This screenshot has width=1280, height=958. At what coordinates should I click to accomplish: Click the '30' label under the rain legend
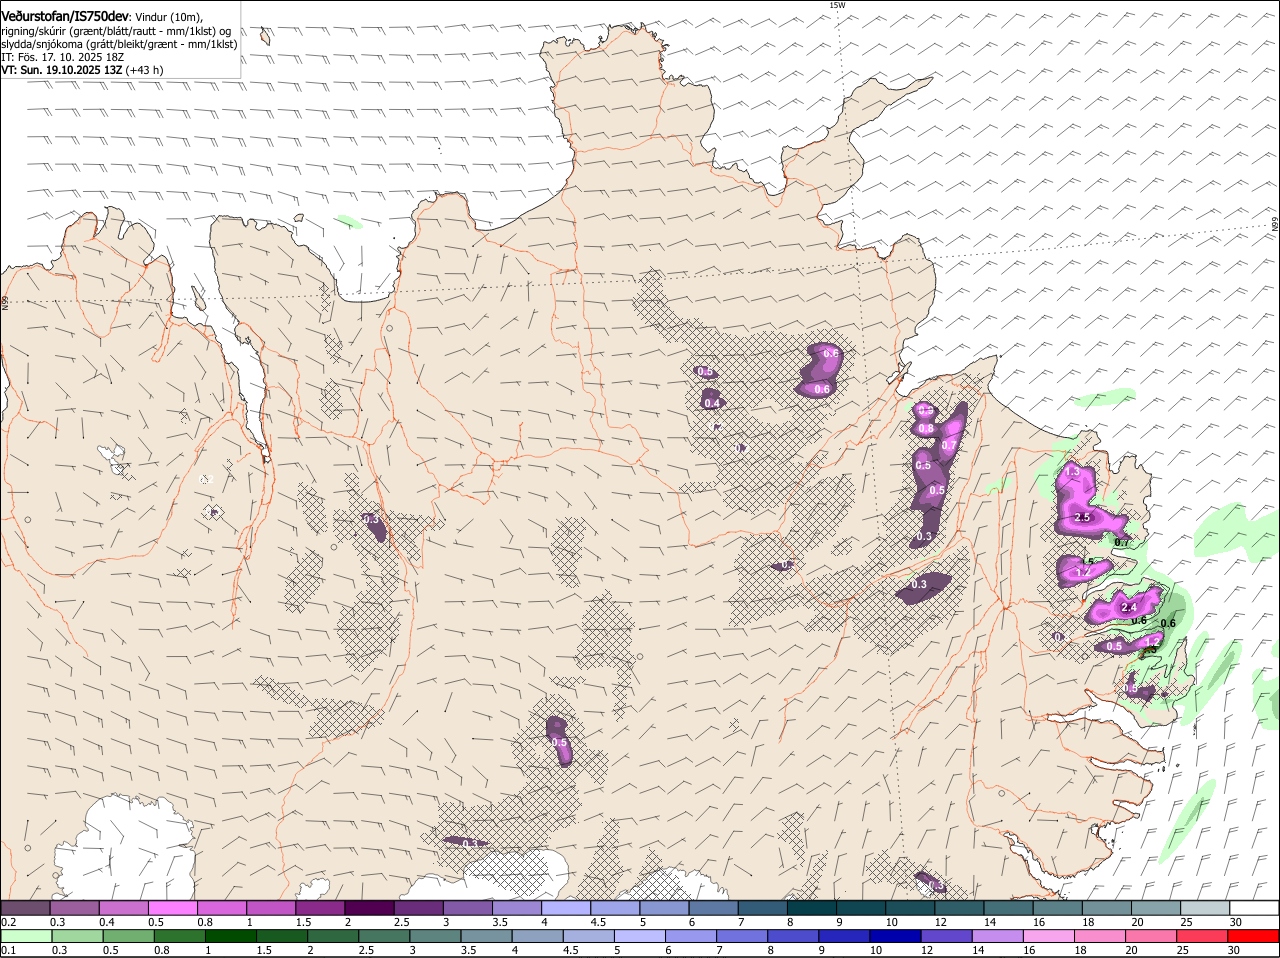[1234, 950]
